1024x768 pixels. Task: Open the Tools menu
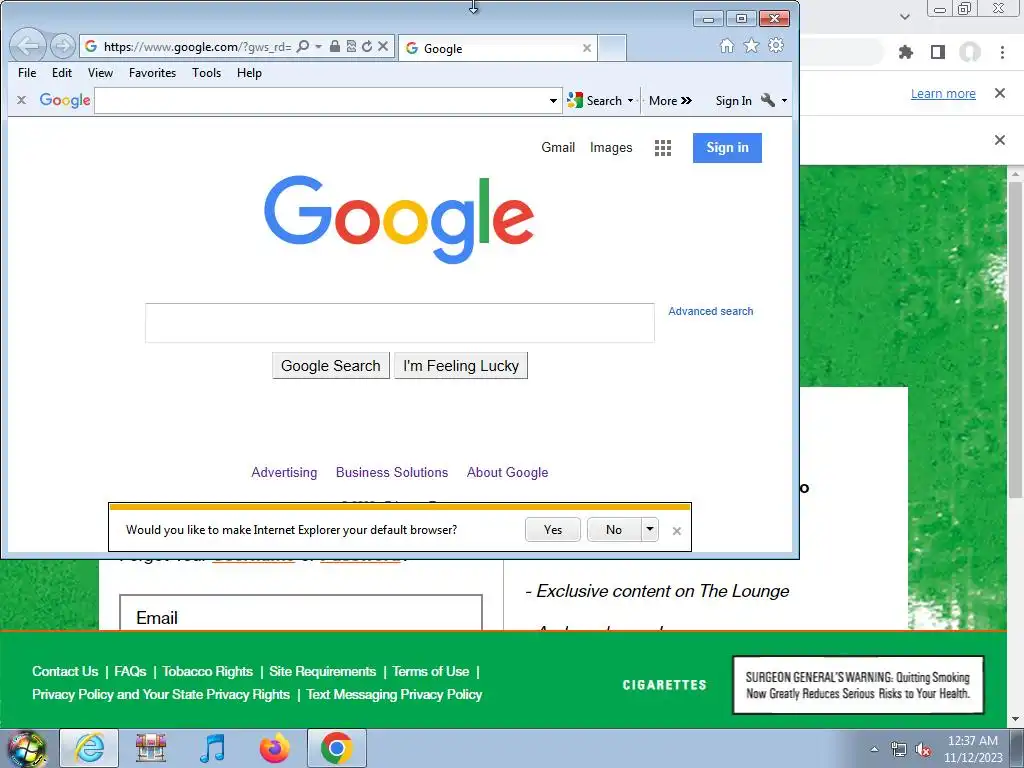coord(206,73)
